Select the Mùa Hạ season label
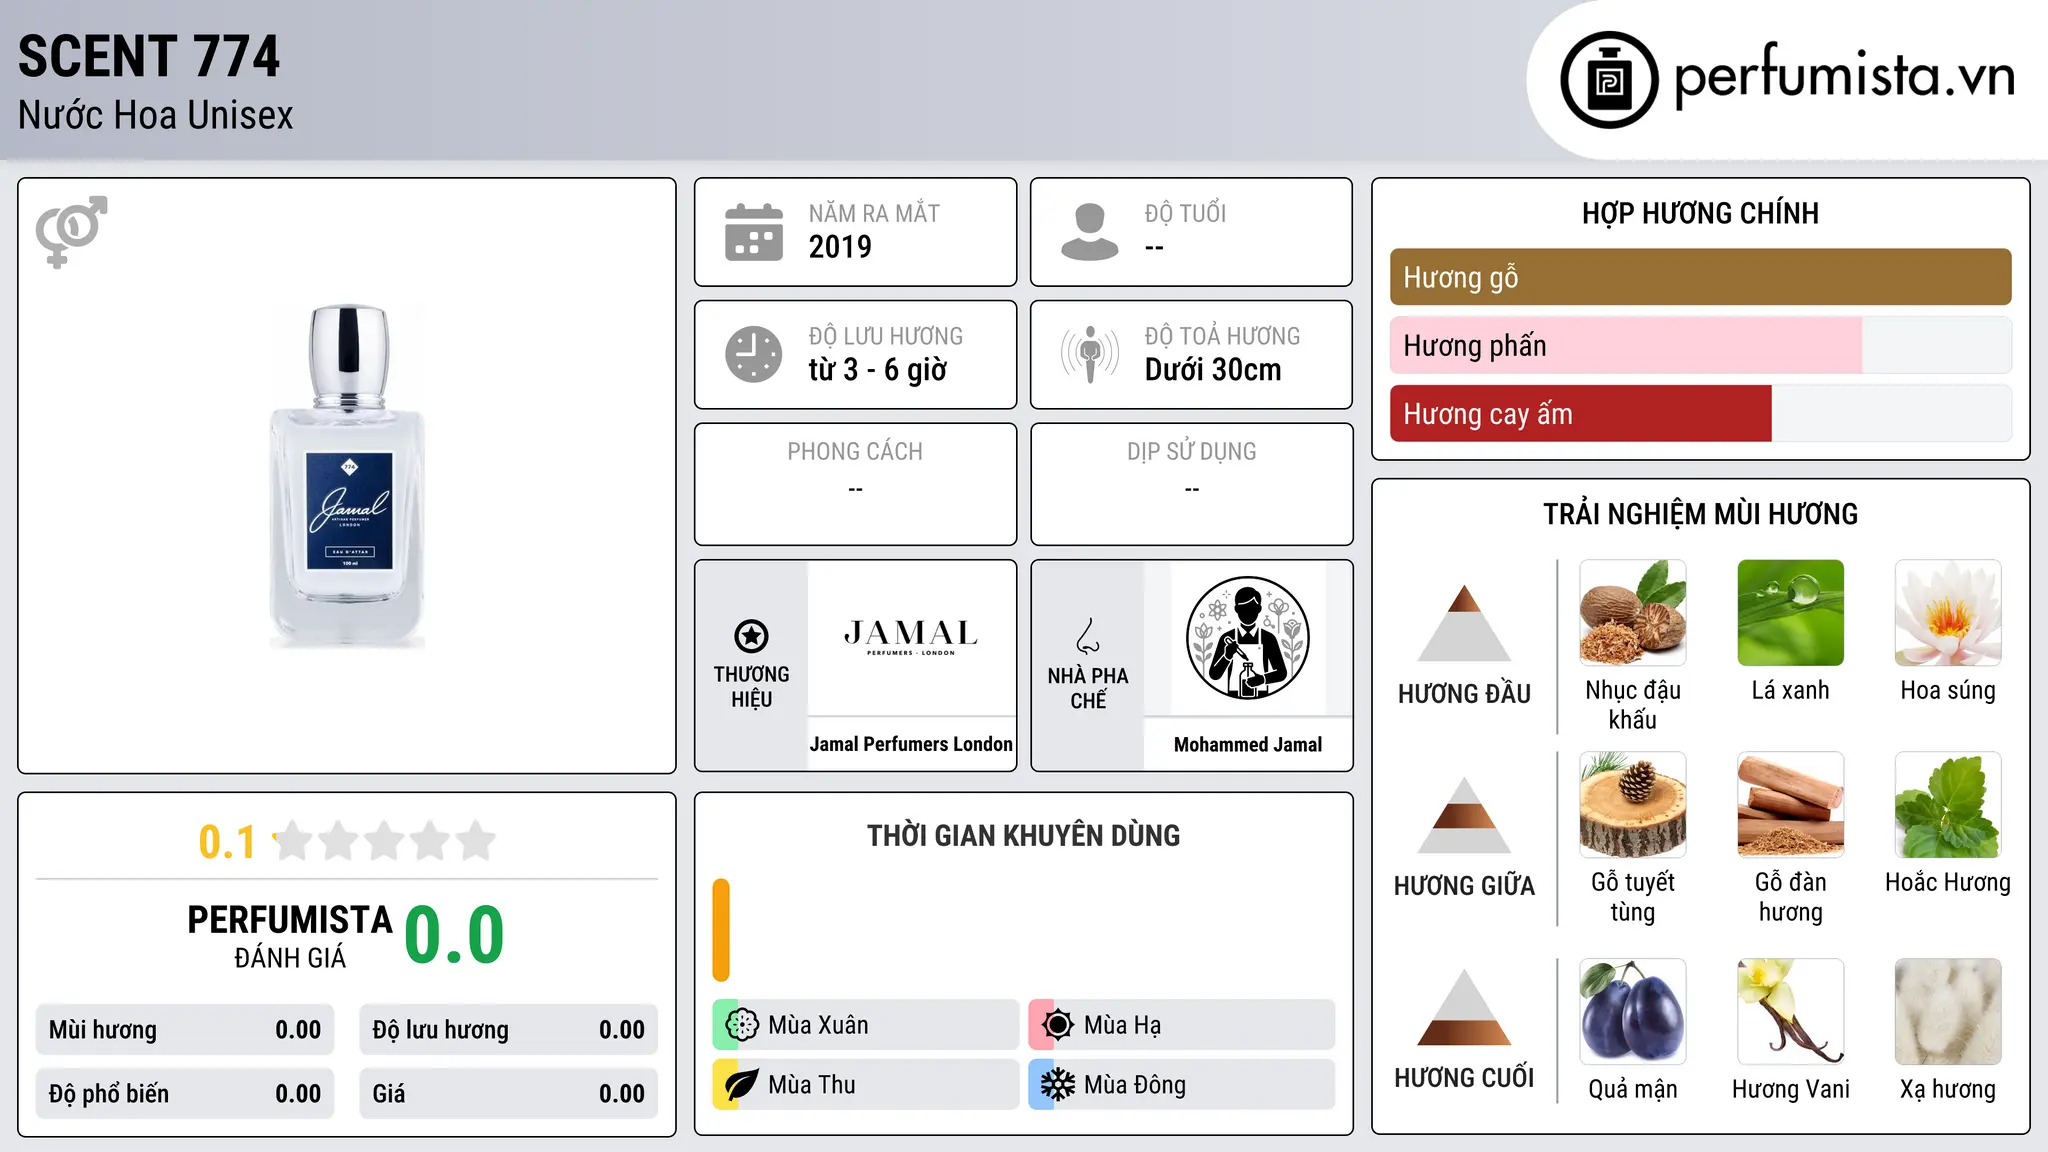2048x1152 pixels. coord(1123,1025)
